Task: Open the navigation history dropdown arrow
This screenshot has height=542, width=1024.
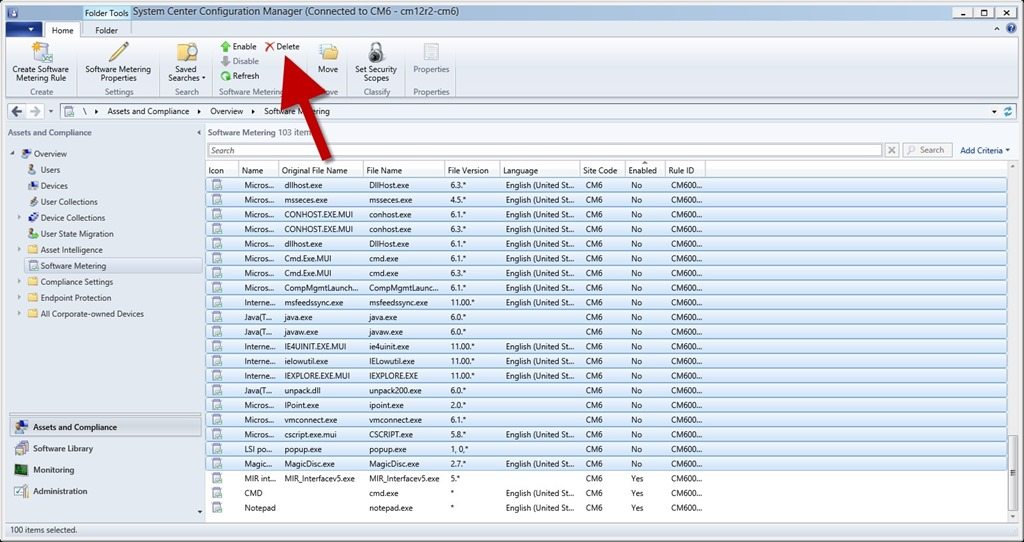Action: [x=51, y=112]
